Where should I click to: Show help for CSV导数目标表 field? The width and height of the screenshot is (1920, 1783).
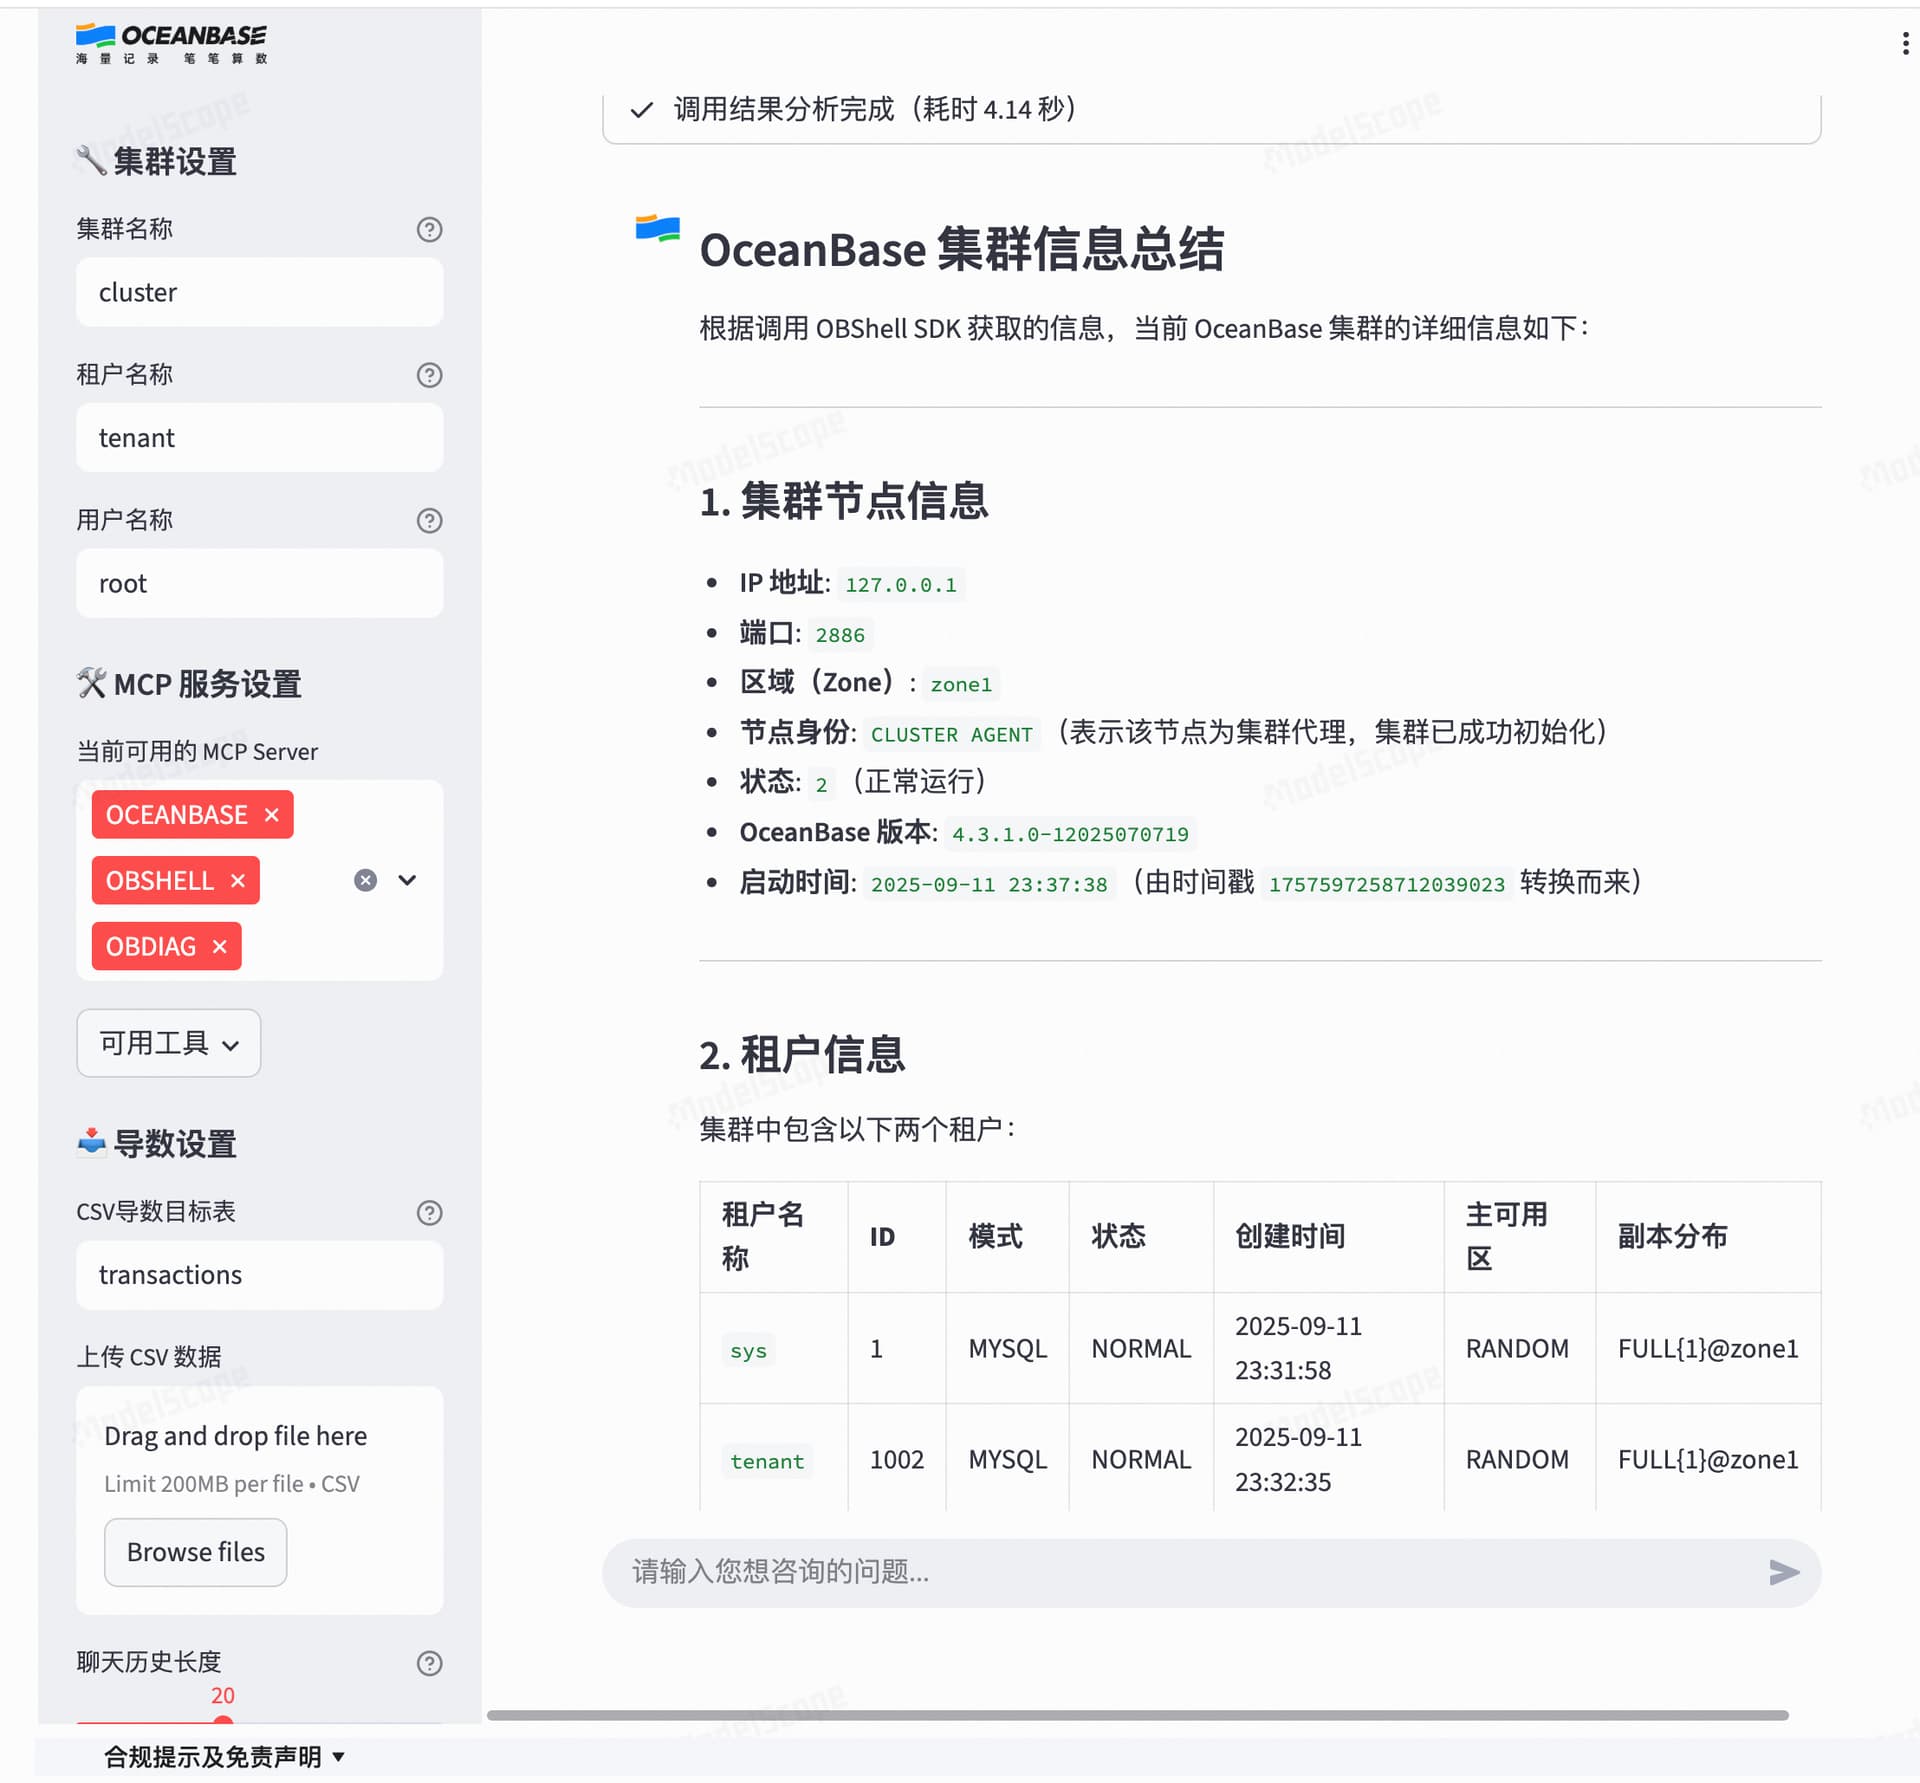pyautogui.click(x=429, y=1212)
